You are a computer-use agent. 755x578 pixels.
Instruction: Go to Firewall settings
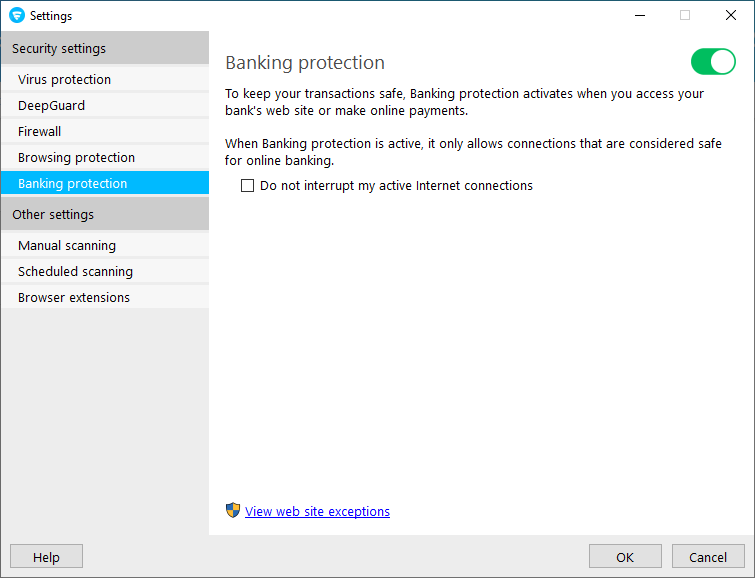click(40, 132)
